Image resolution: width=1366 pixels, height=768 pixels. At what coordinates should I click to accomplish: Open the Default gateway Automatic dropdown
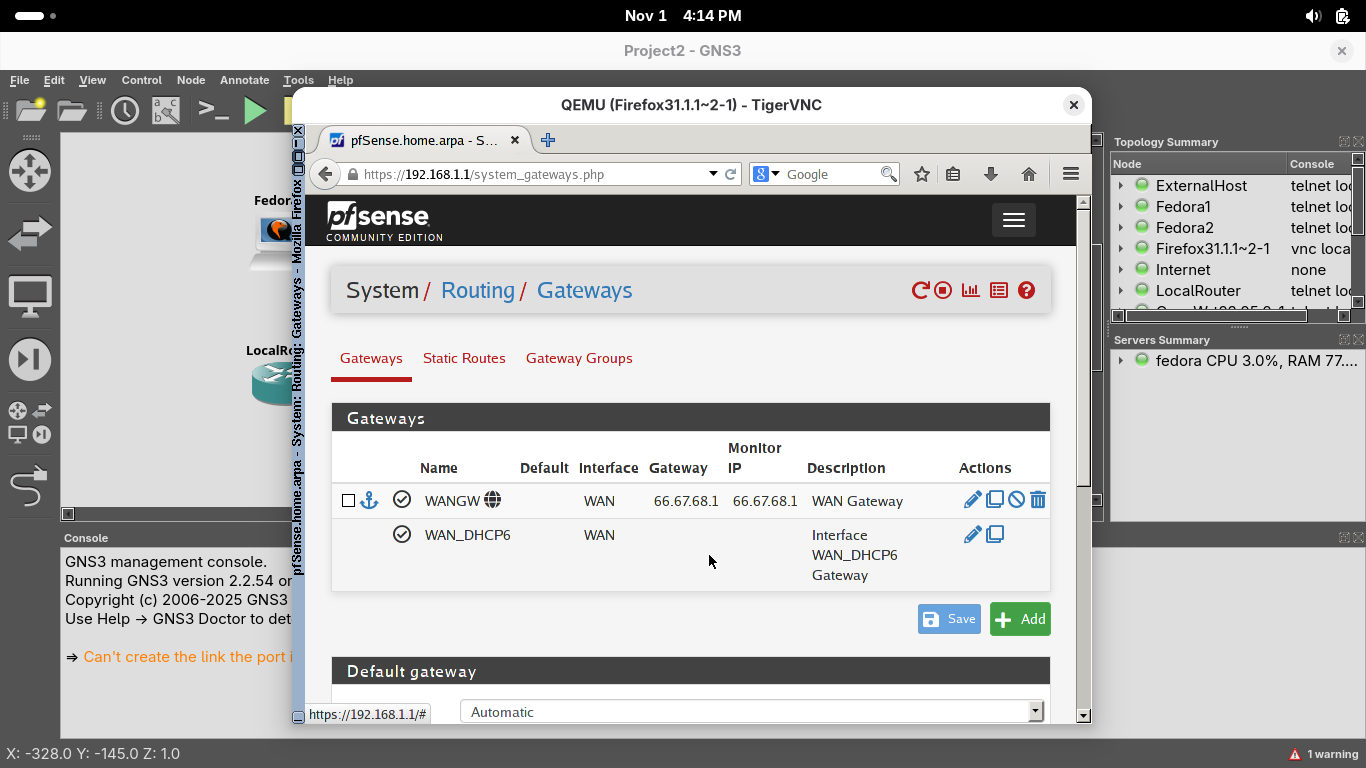(751, 712)
